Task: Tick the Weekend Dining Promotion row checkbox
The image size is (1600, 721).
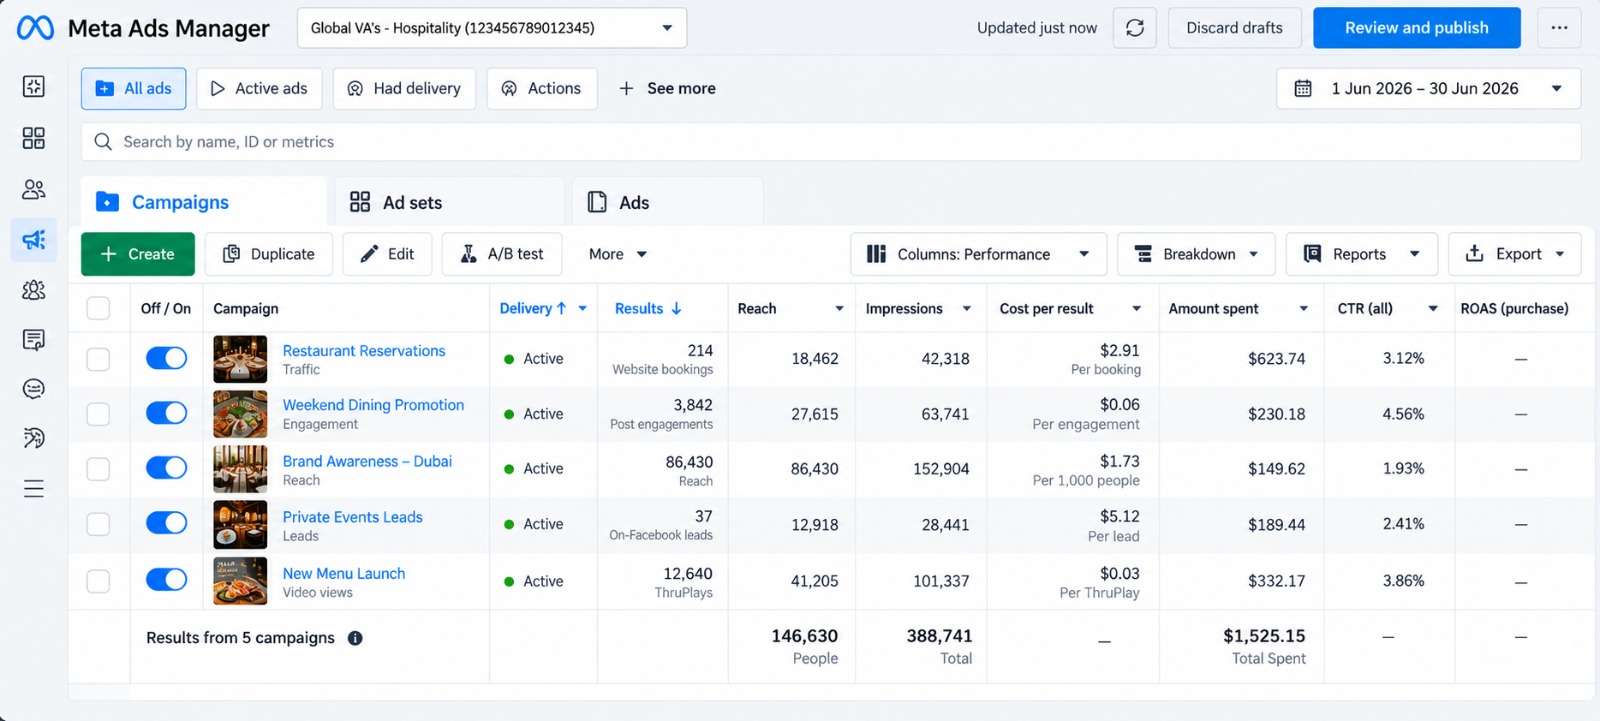Action: click(x=98, y=414)
